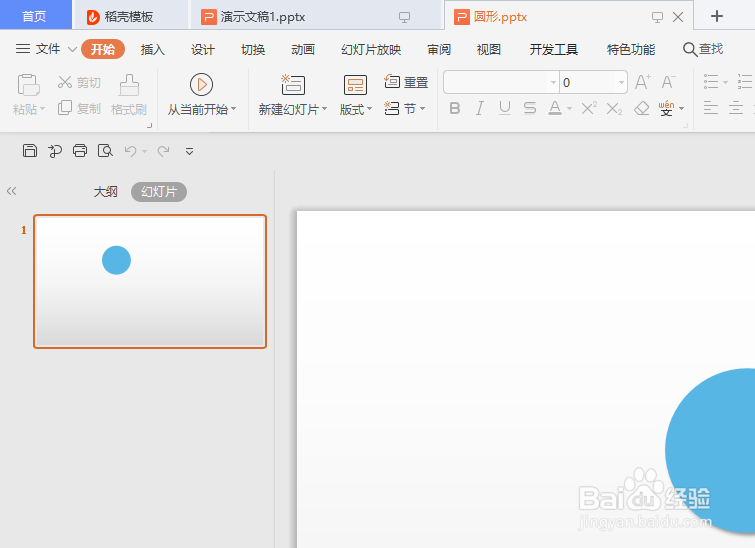Open the Slide Show (幻灯片放映) tab
The height and width of the screenshot is (548, 755).
click(x=371, y=49)
